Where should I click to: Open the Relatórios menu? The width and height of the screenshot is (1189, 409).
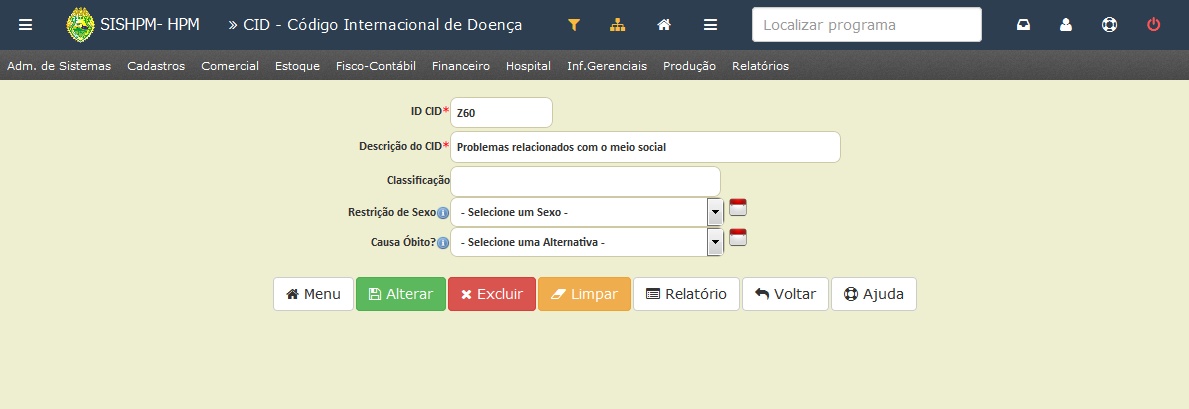(761, 66)
